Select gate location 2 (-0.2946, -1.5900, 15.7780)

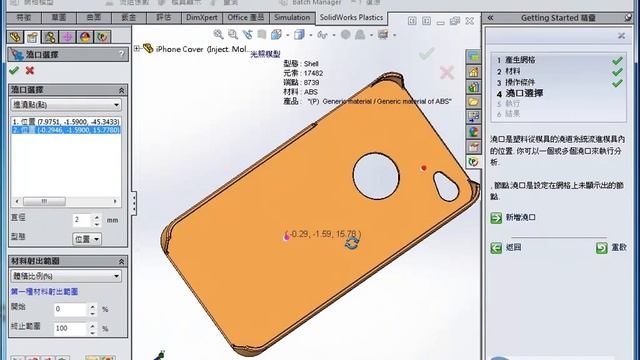click(66, 130)
